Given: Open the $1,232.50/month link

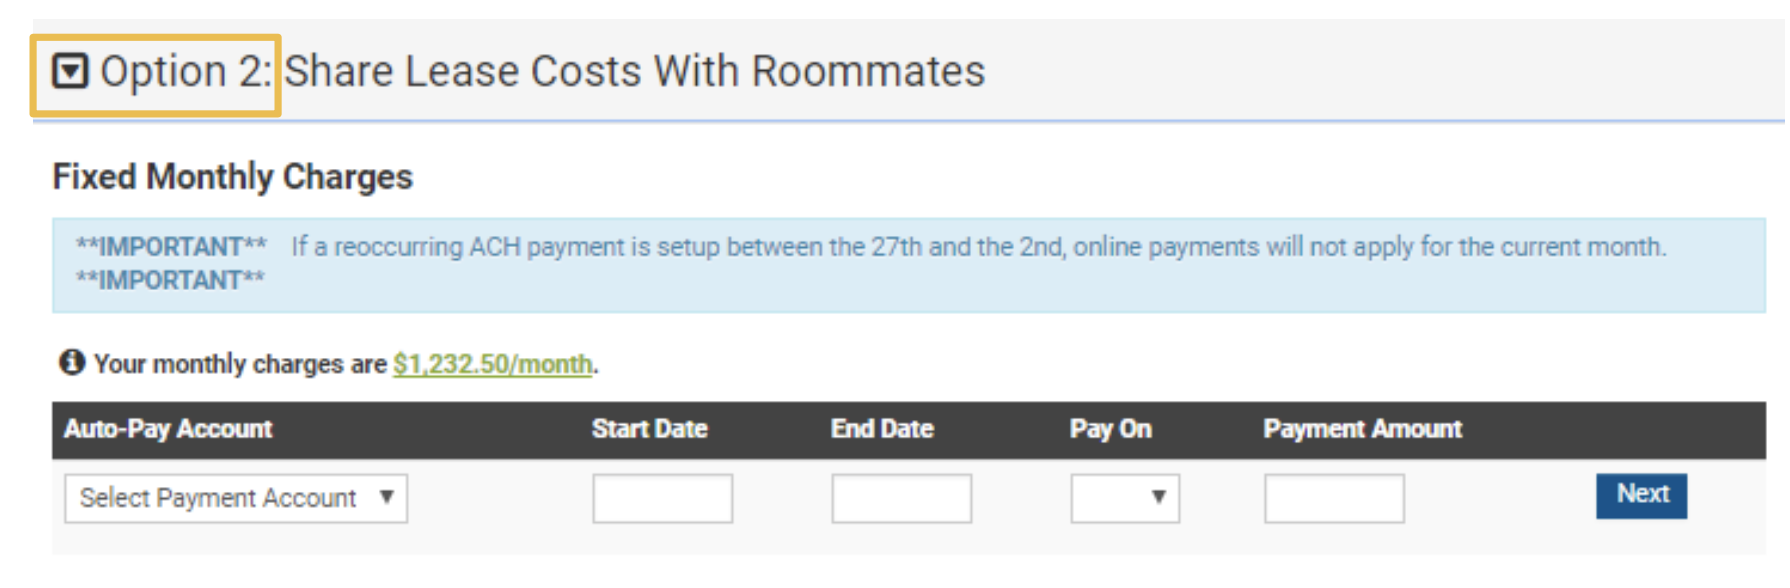Looking at the screenshot, I should pos(491,364).
